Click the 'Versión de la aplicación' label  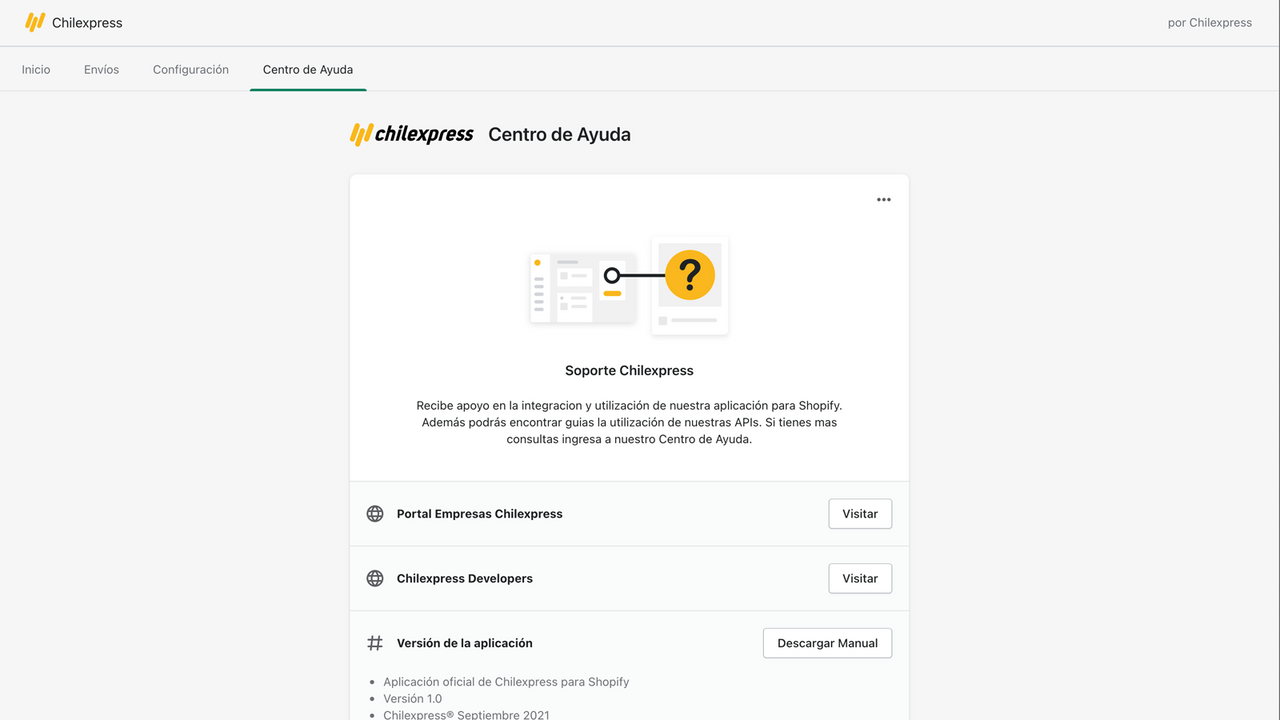pyautogui.click(x=465, y=643)
